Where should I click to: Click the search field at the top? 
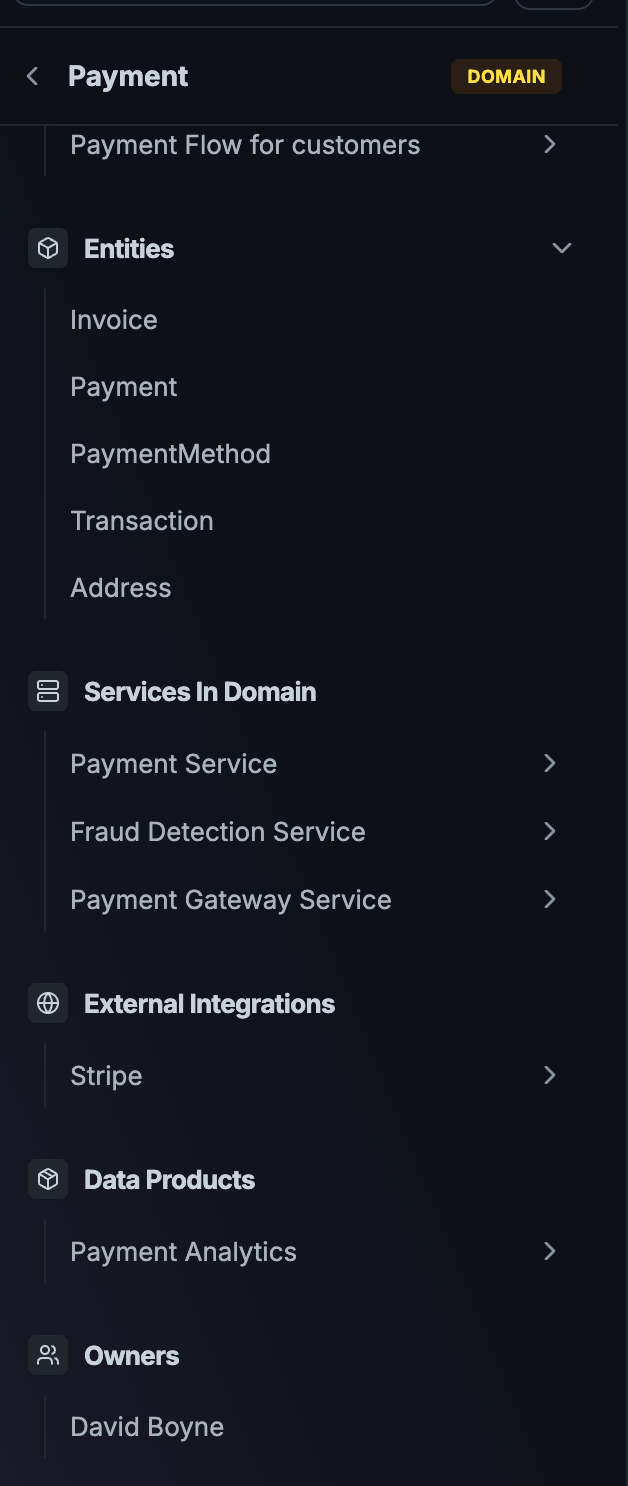click(x=255, y=5)
